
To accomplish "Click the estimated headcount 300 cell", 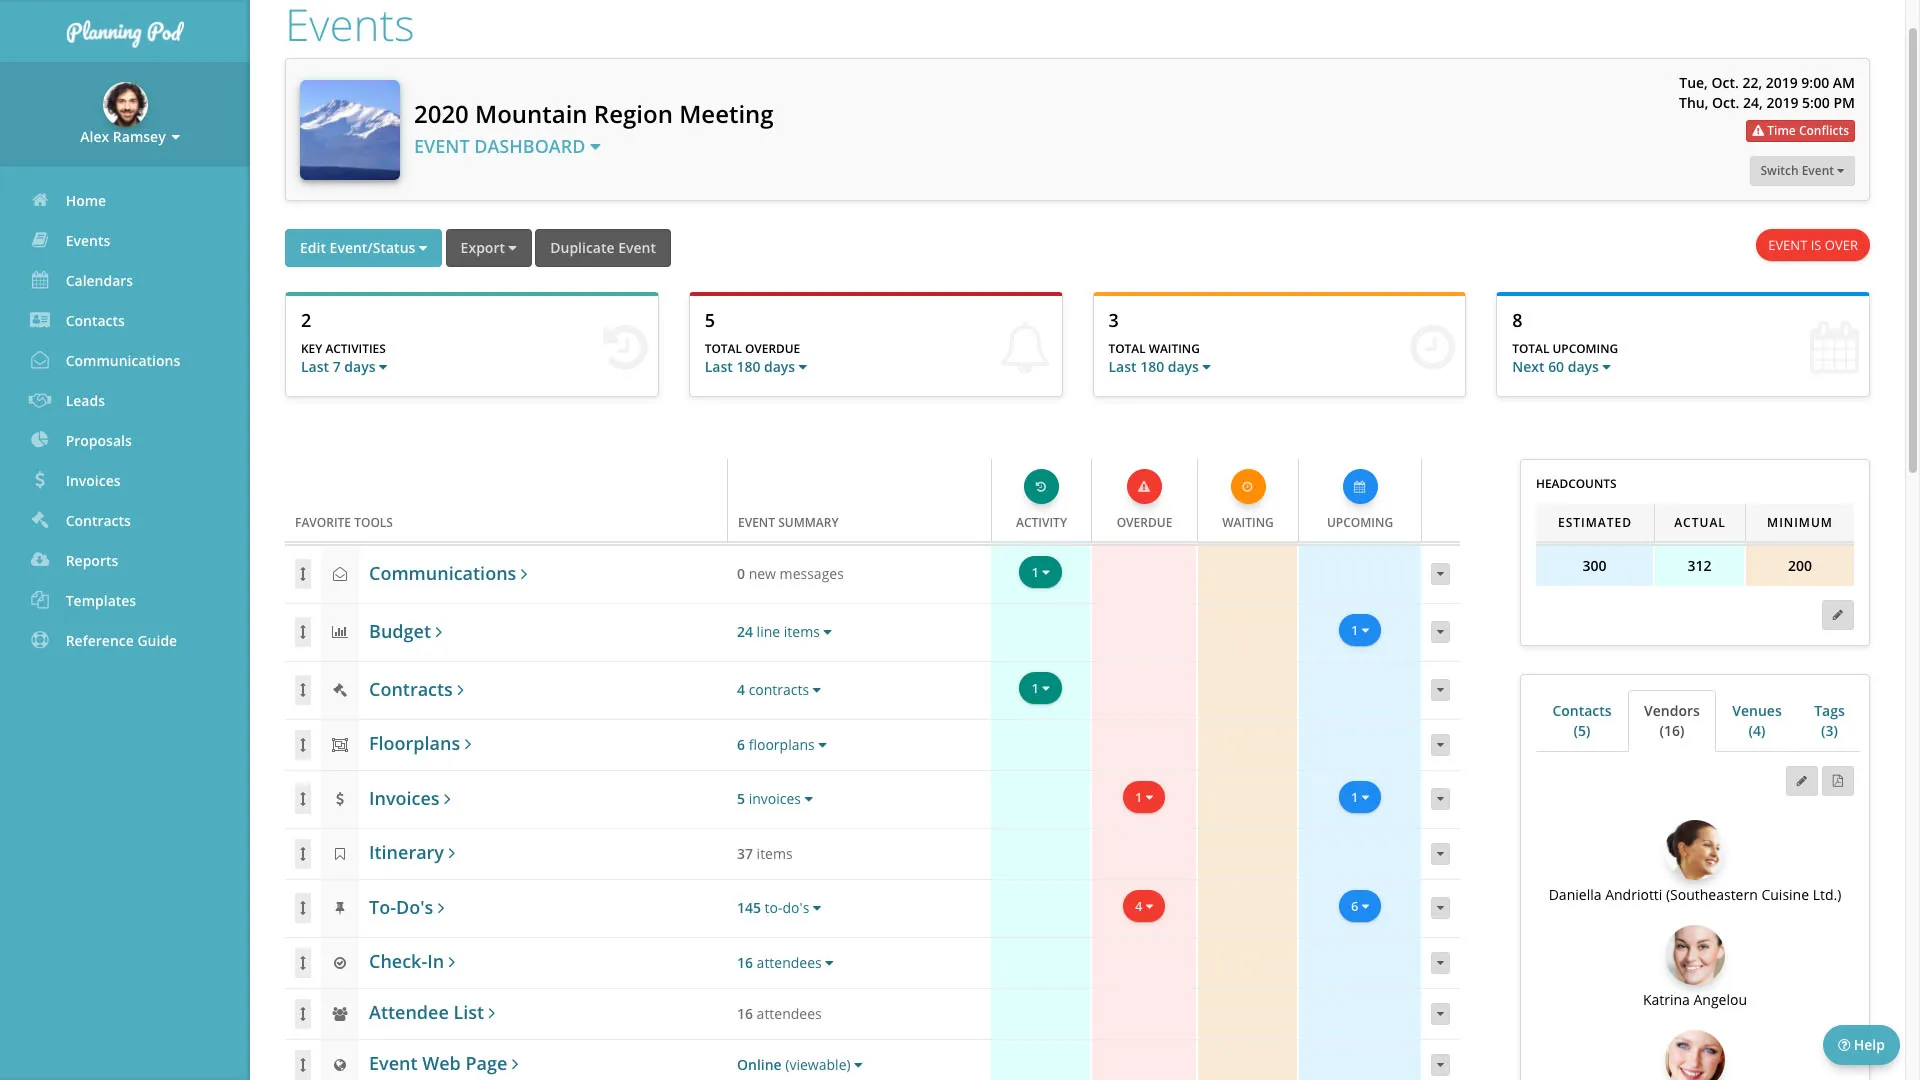I will coord(1594,566).
